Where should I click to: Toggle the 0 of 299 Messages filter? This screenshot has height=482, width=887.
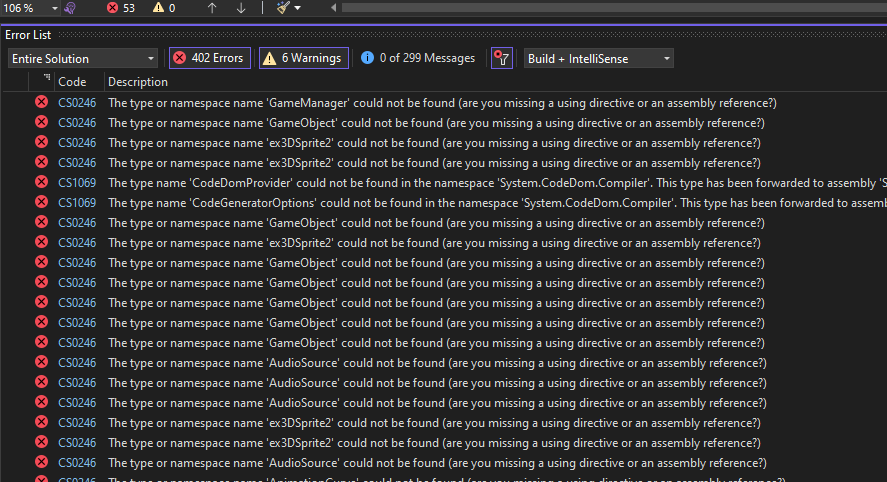pos(418,58)
